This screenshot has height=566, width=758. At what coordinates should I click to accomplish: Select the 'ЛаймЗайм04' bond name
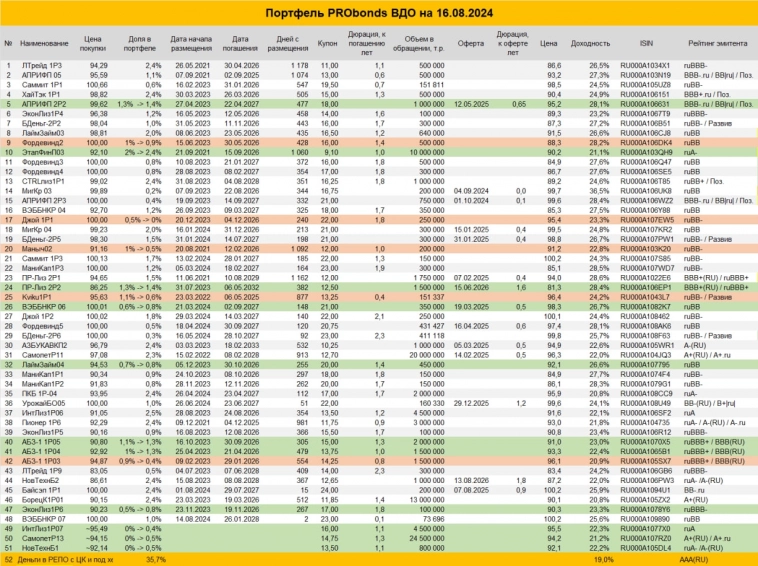43,365
